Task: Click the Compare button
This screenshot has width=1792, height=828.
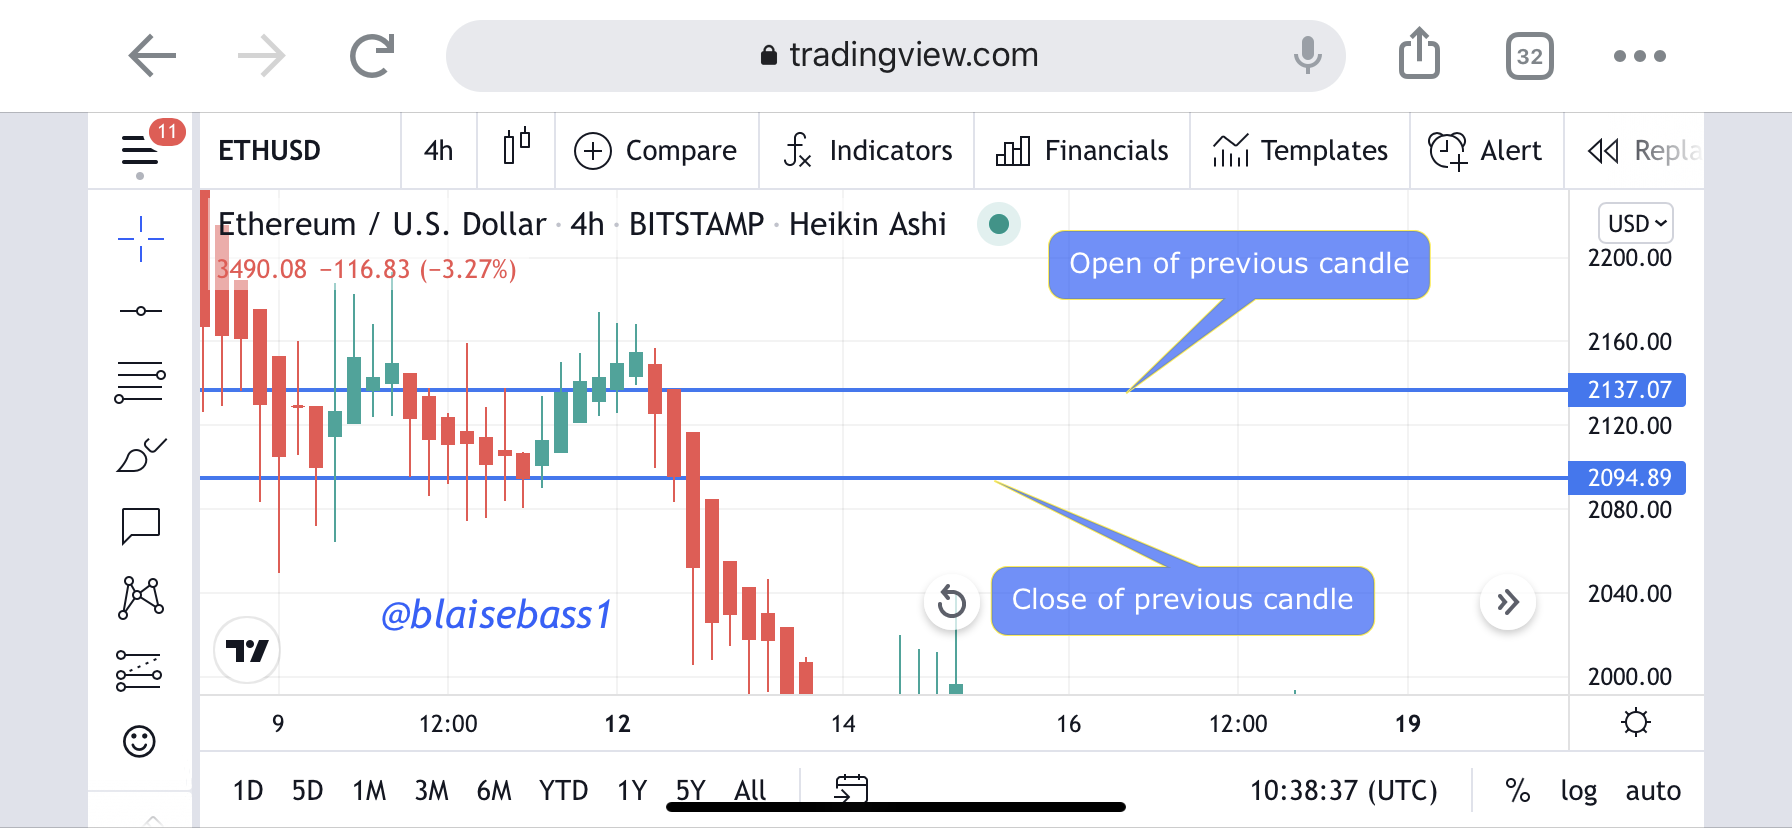Action: click(x=656, y=150)
